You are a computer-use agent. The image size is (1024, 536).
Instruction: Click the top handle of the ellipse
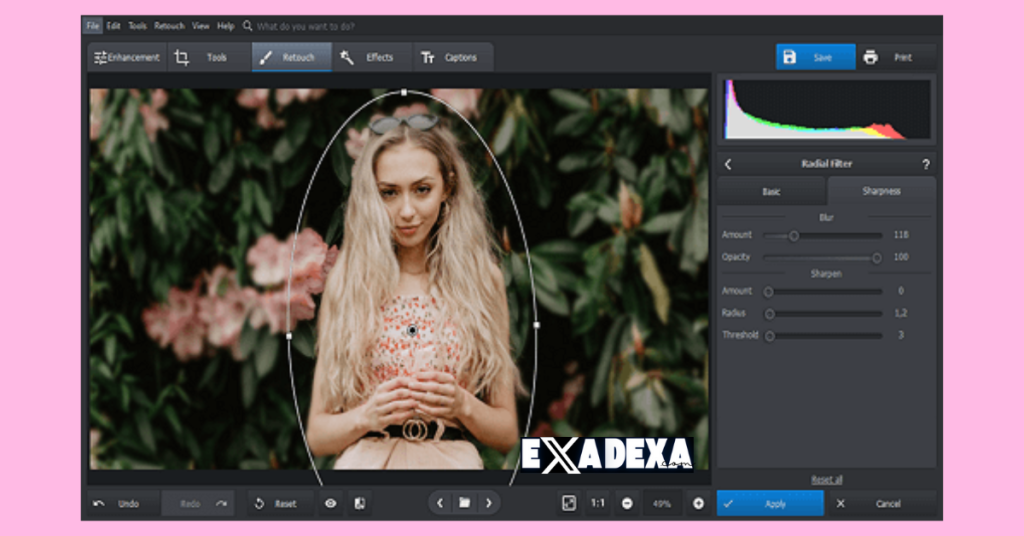coord(404,93)
